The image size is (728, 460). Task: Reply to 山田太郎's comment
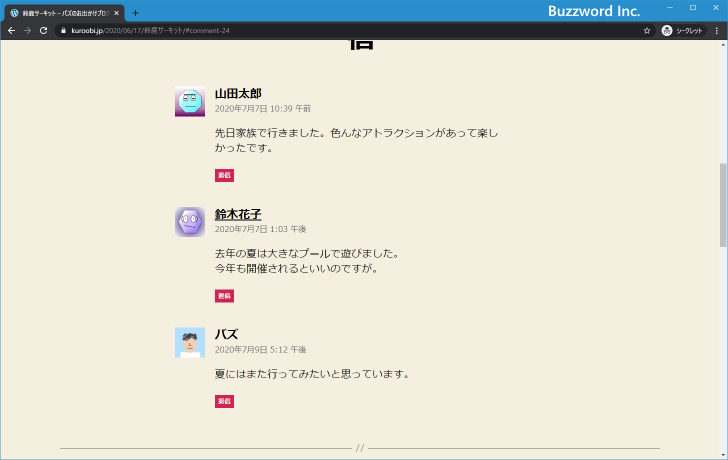coord(224,176)
